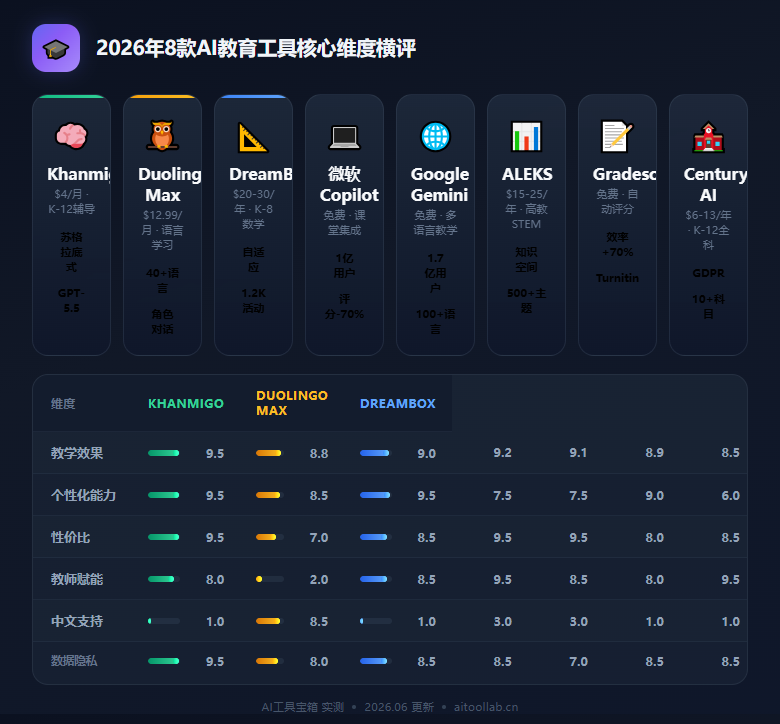Click the 性价比 row label
The image size is (780, 724).
[x=71, y=537]
